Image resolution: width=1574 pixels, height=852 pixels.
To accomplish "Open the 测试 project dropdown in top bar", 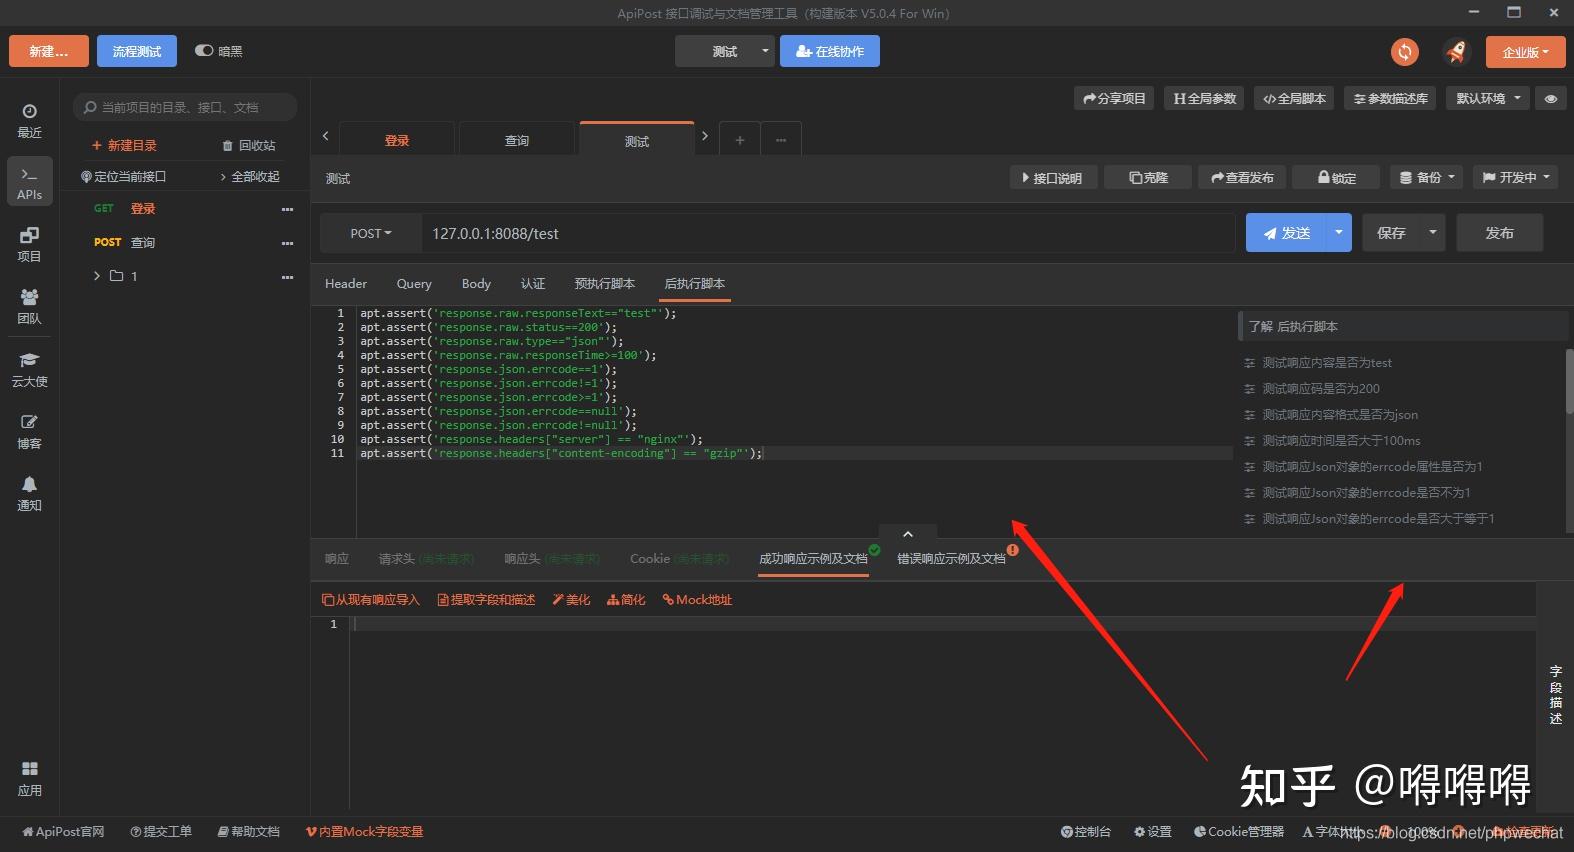I will 725,51.
